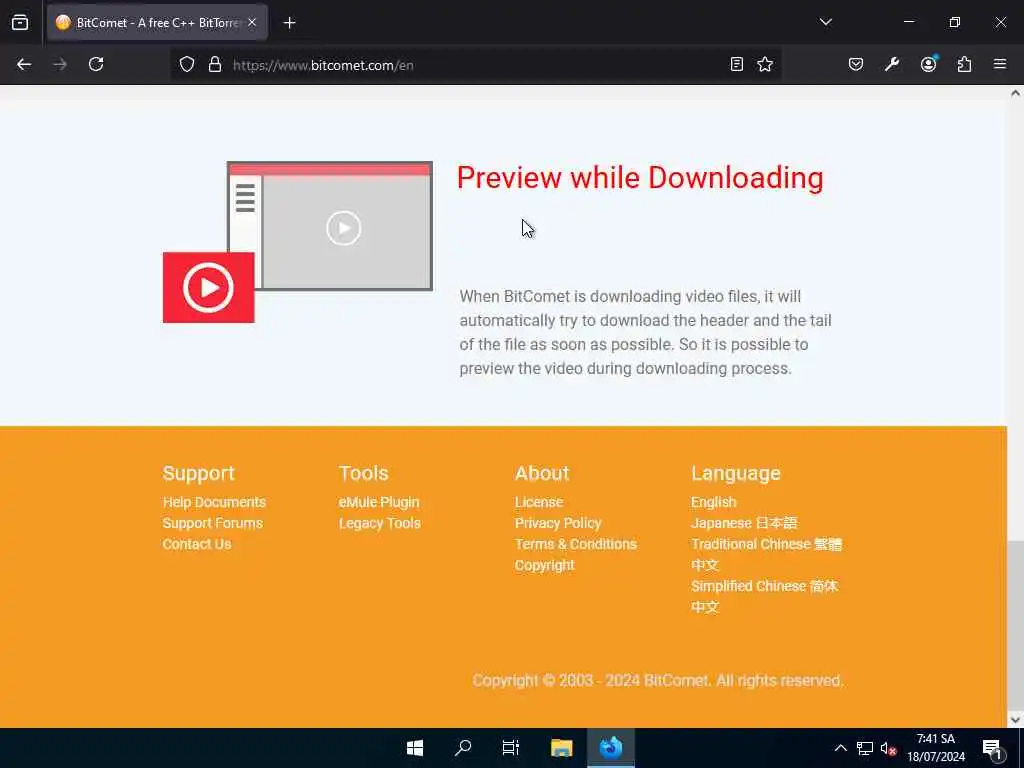Viewport: 1024px width, 768px height.
Task: Expand the list all tabs chevron
Action: 825,22
